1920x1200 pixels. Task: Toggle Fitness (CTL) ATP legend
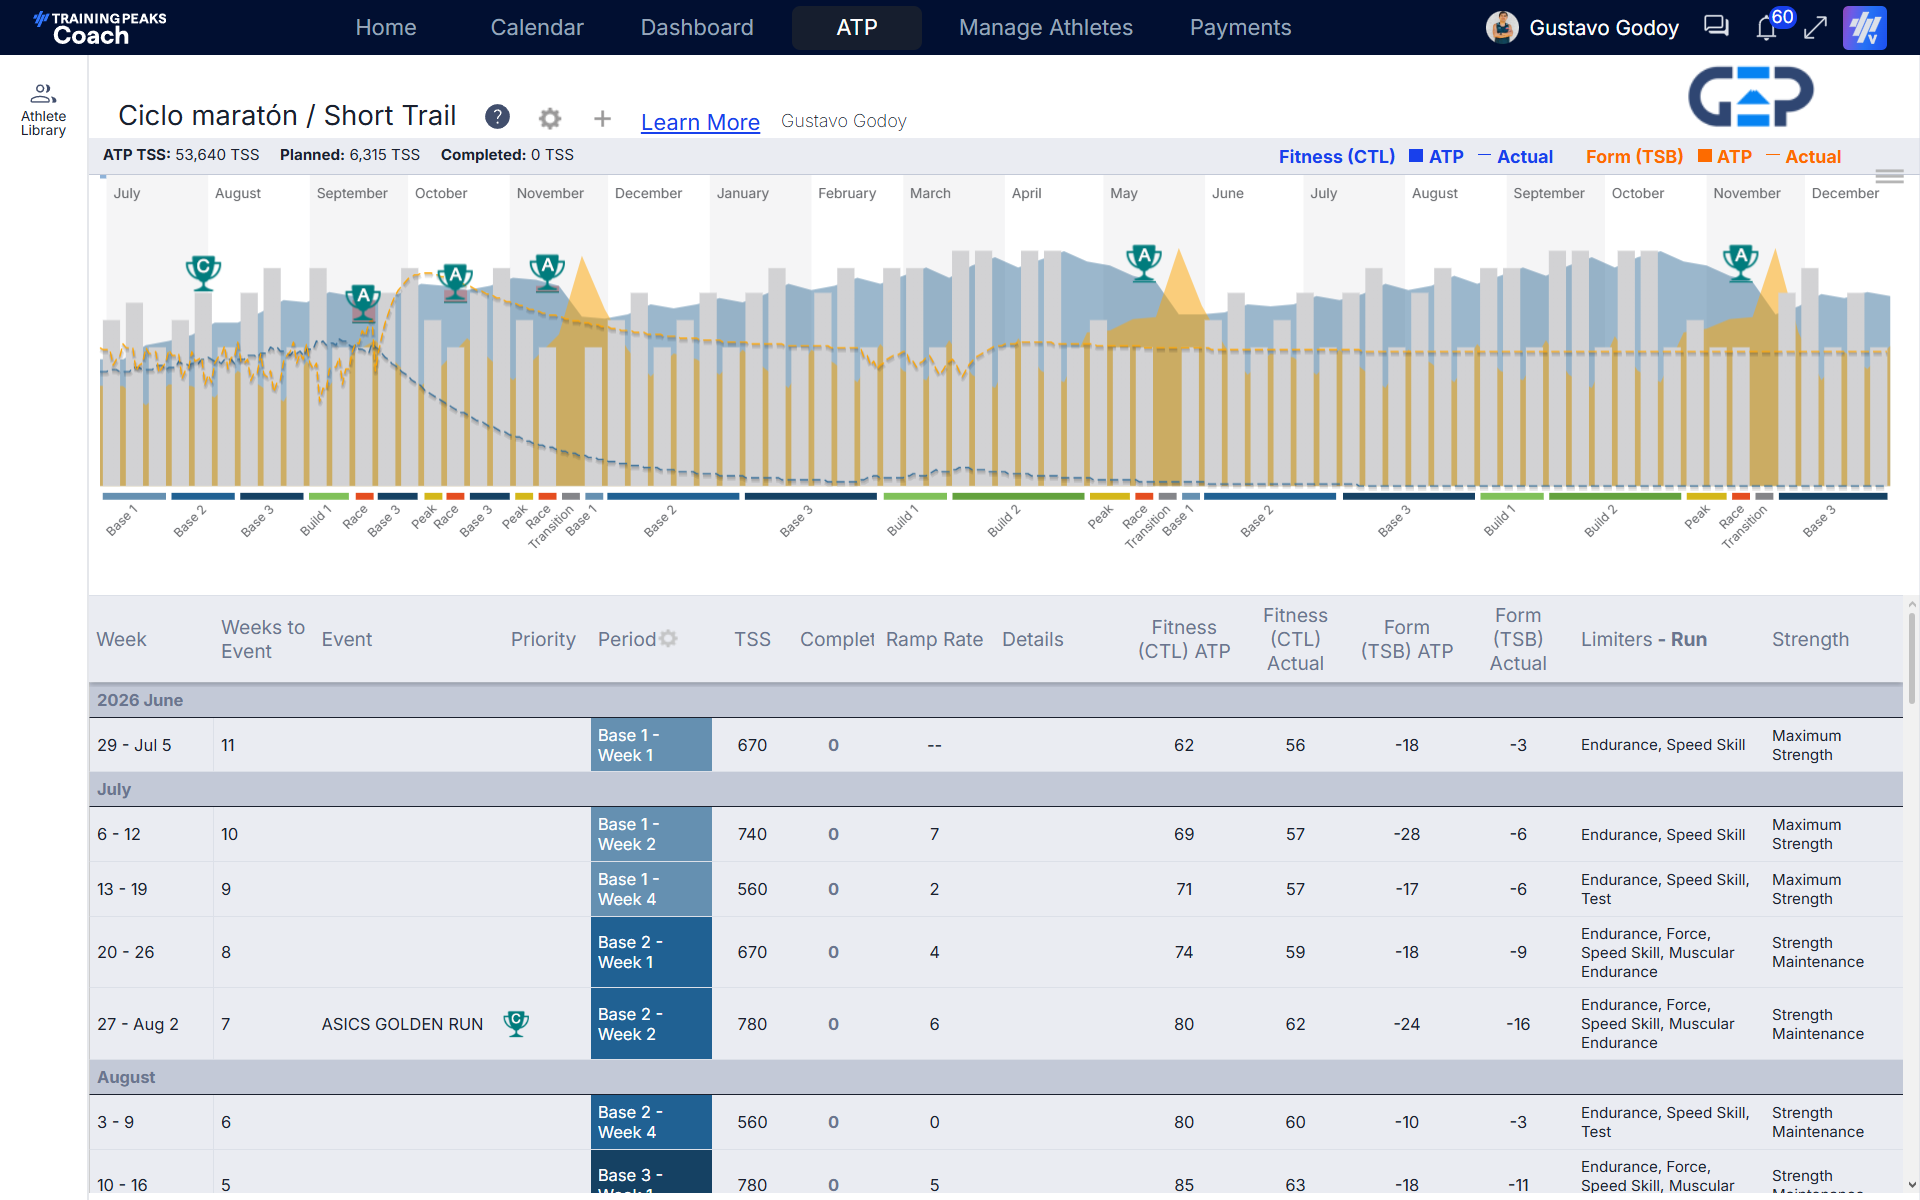click(1435, 157)
